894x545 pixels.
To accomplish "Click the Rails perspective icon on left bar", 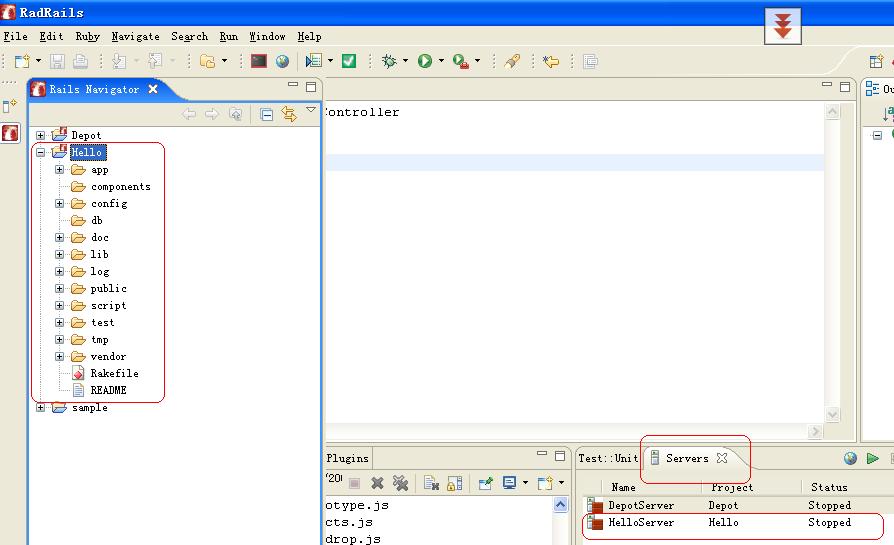I will point(10,133).
